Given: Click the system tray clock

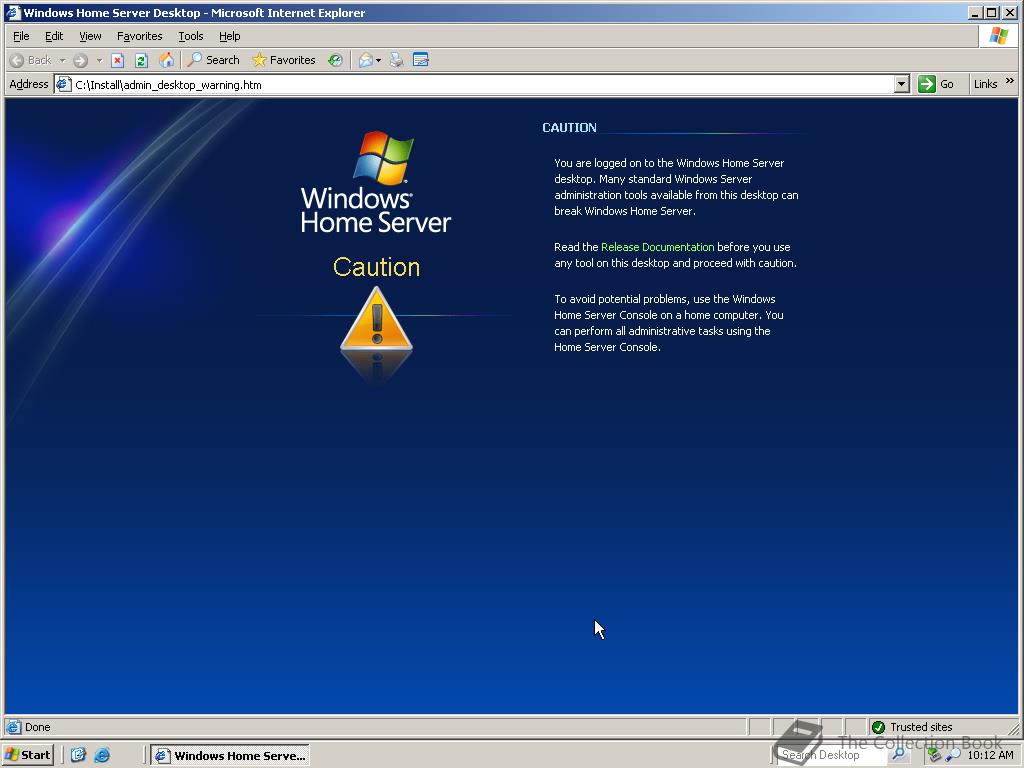Looking at the screenshot, I should (990, 755).
